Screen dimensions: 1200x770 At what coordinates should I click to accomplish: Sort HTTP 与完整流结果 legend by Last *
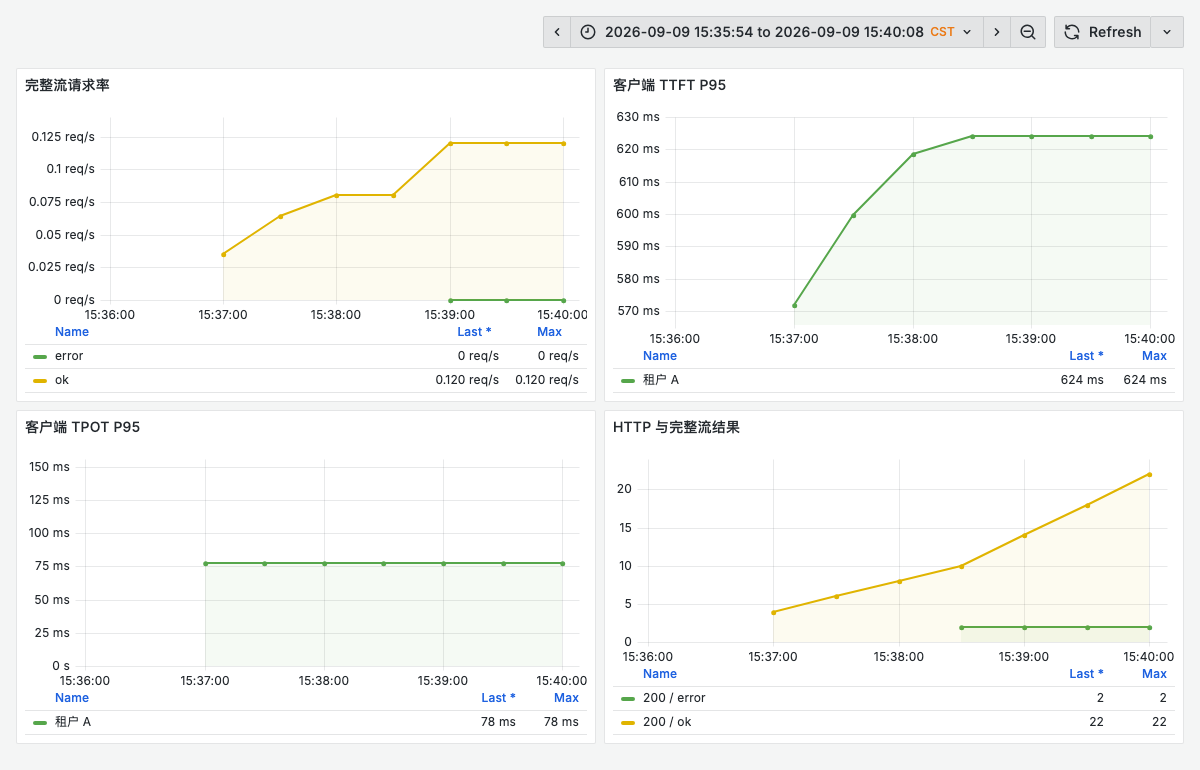pos(1086,674)
